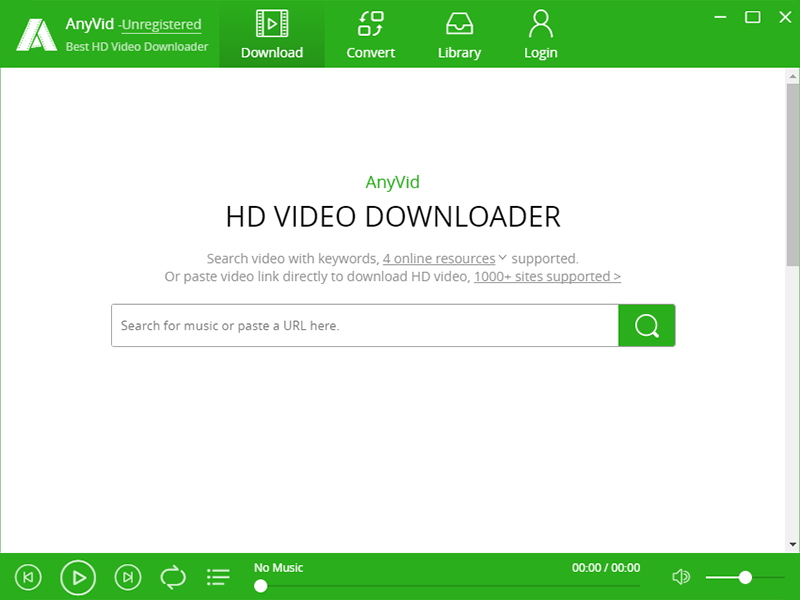Click the Unregistered link in the header
Image resolution: width=800 pixels, height=600 pixels.
(x=161, y=24)
